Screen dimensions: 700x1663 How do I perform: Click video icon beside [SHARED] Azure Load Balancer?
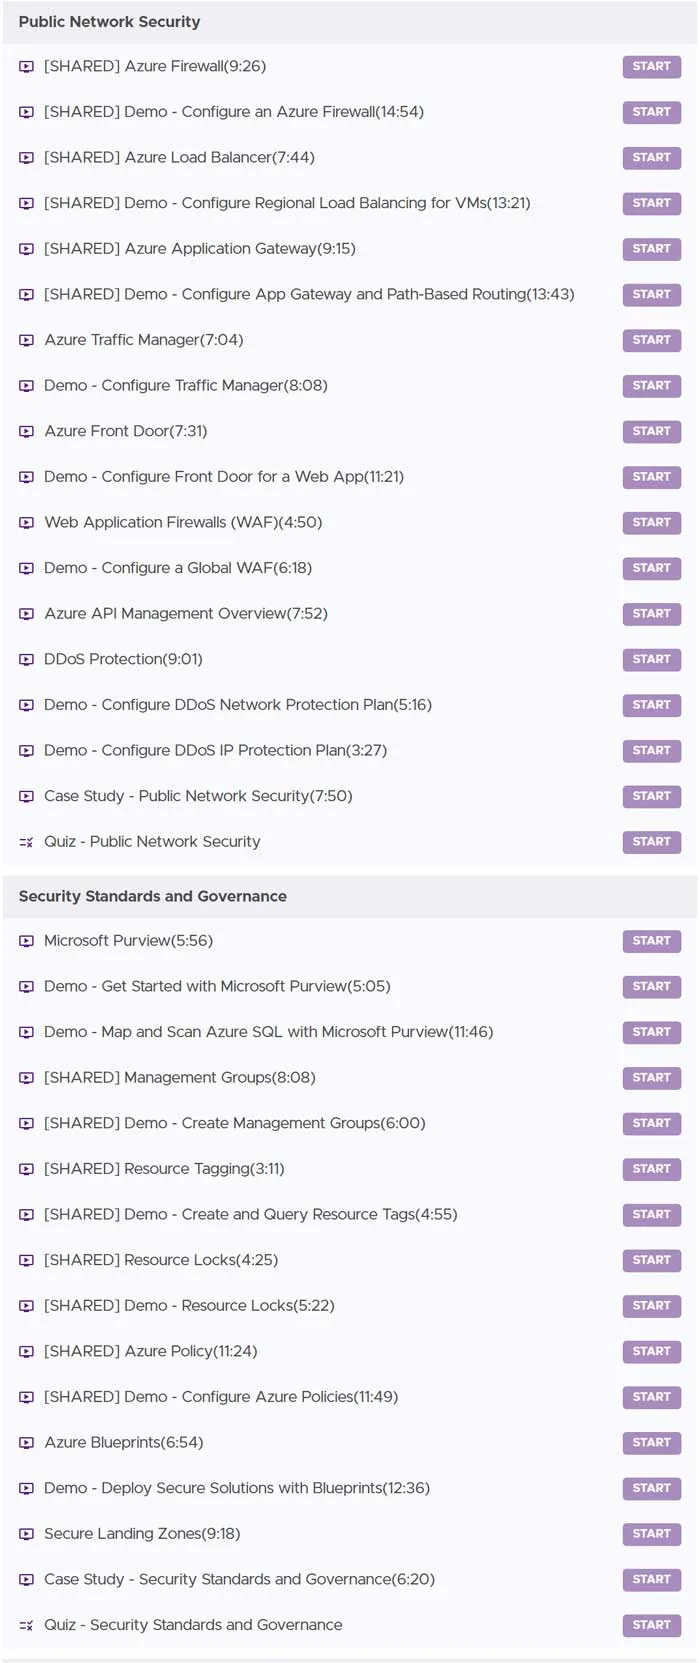pyautogui.click(x=27, y=158)
